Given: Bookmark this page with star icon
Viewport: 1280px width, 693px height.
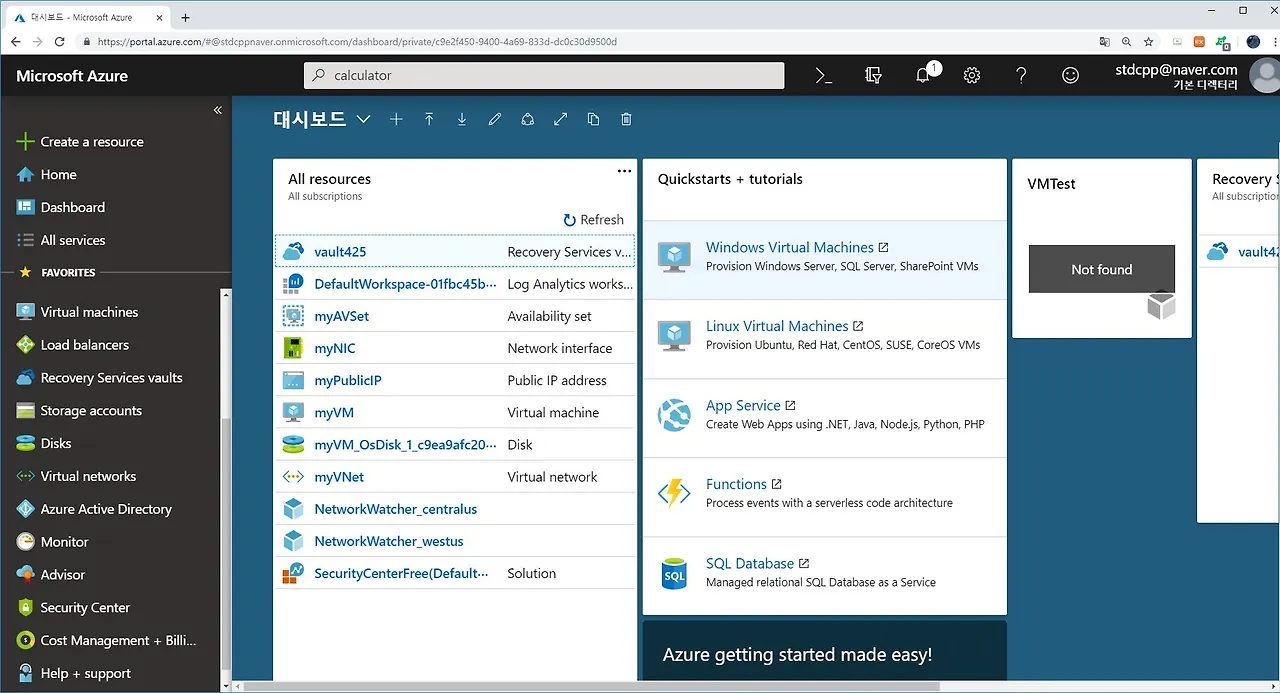Looking at the screenshot, I should point(1149,42).
